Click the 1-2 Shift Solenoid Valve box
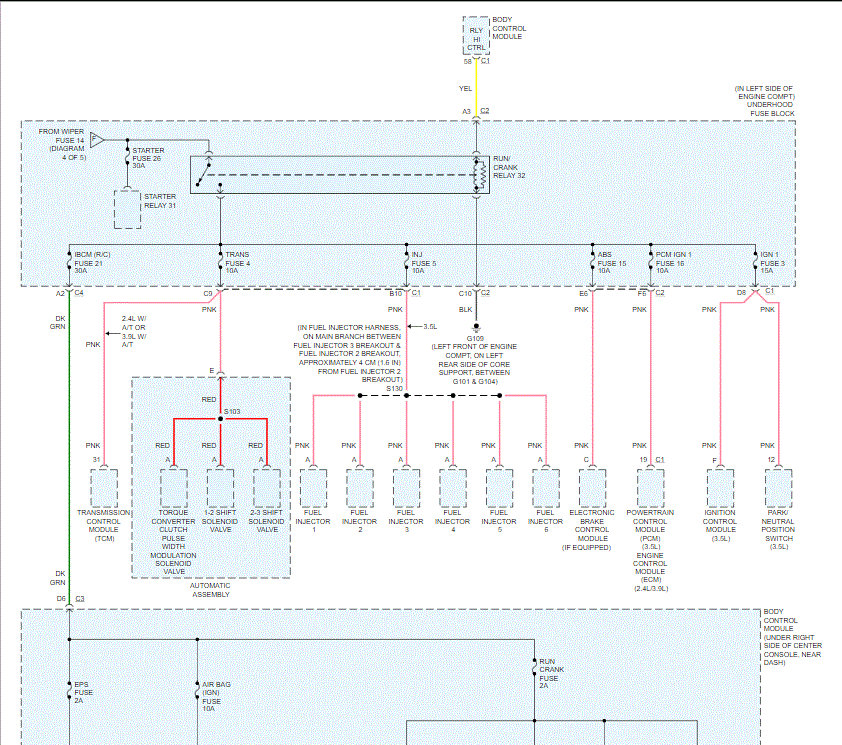Image resolution: width=842 pixels, height=745 pixels. (220, 488)
